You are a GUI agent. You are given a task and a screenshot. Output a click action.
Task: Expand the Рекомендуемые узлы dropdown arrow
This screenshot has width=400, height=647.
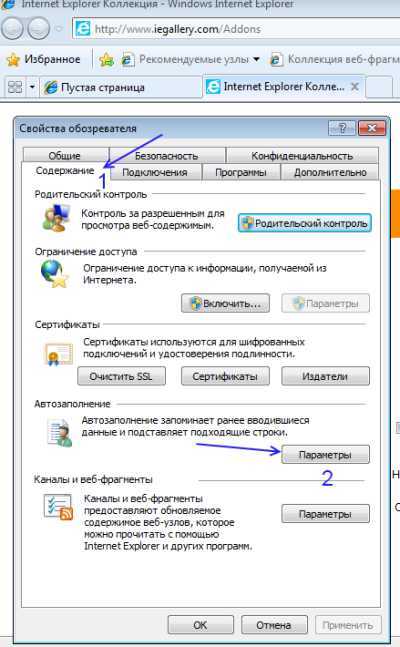[256, 59]
